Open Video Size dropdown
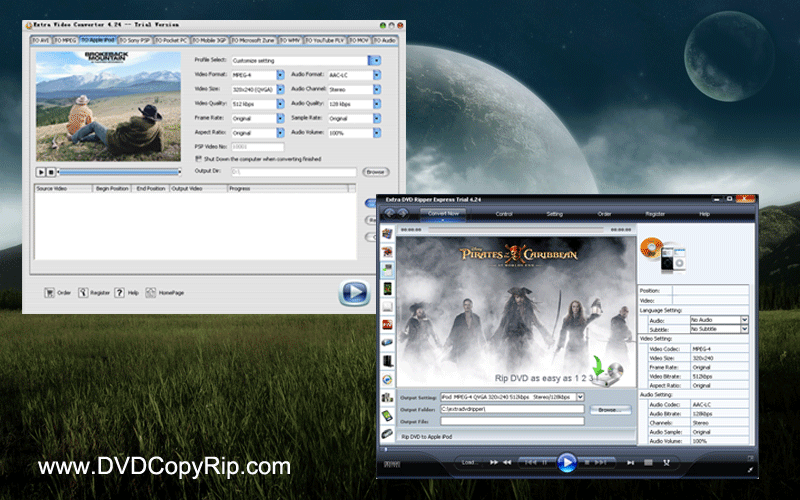The height and width of the screenshot is (500, 800). point(280,89)
